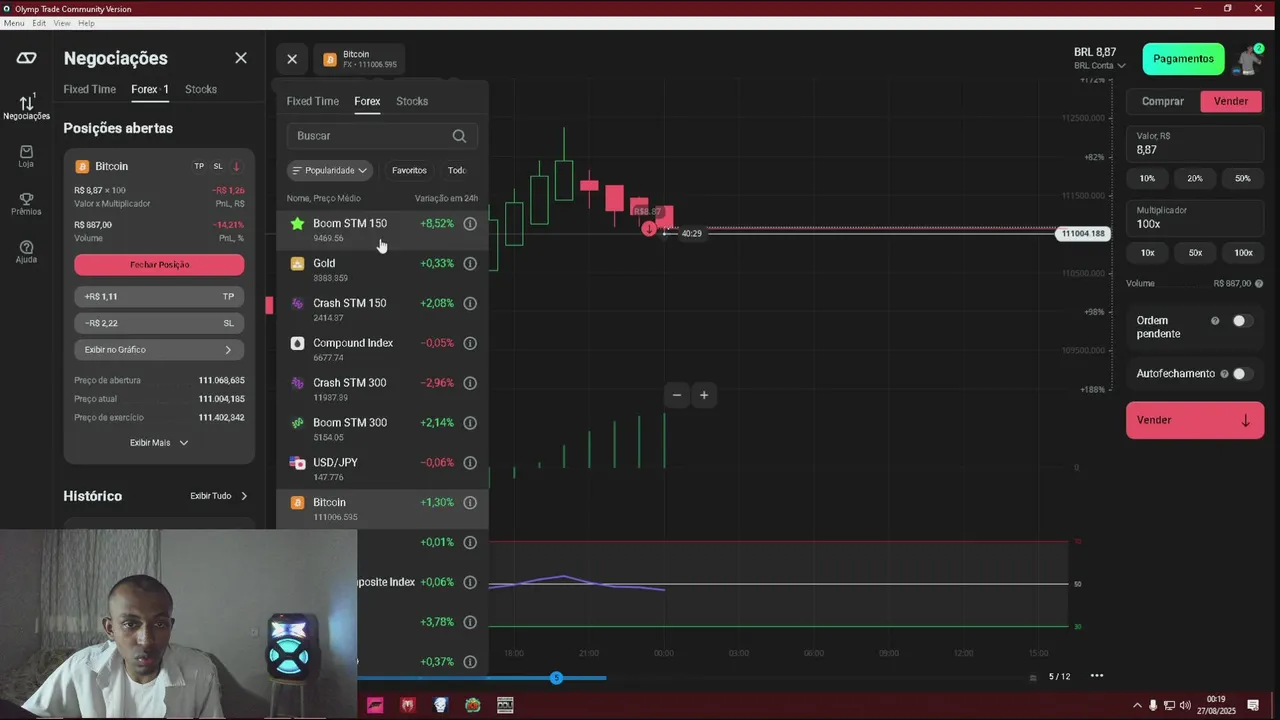This screenshot has height=720, width=1280.
Task: Click the Bitcoin position direction arrow
Action: (236, 166)
